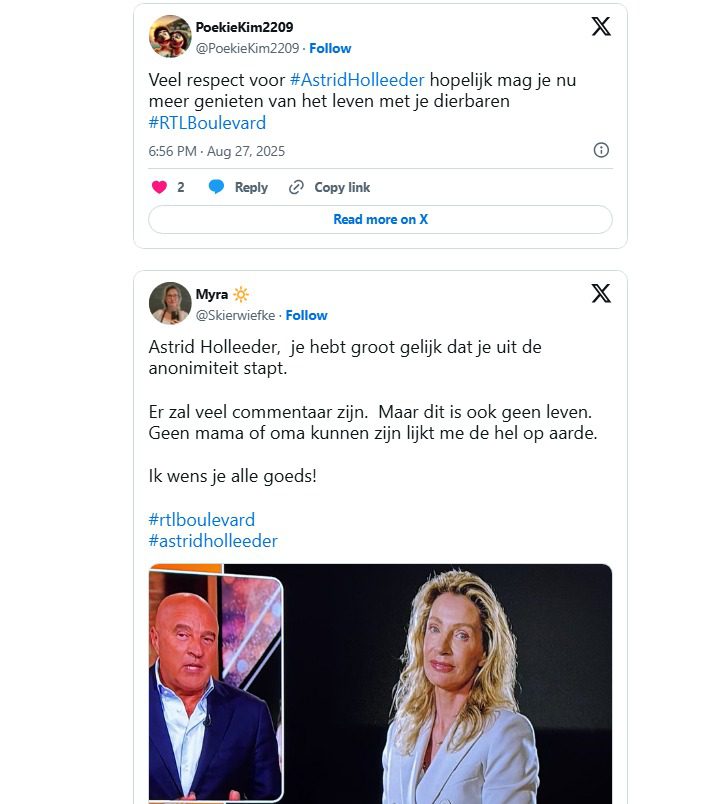
Task: Click the Reply text label
Action: pos(251,187)
